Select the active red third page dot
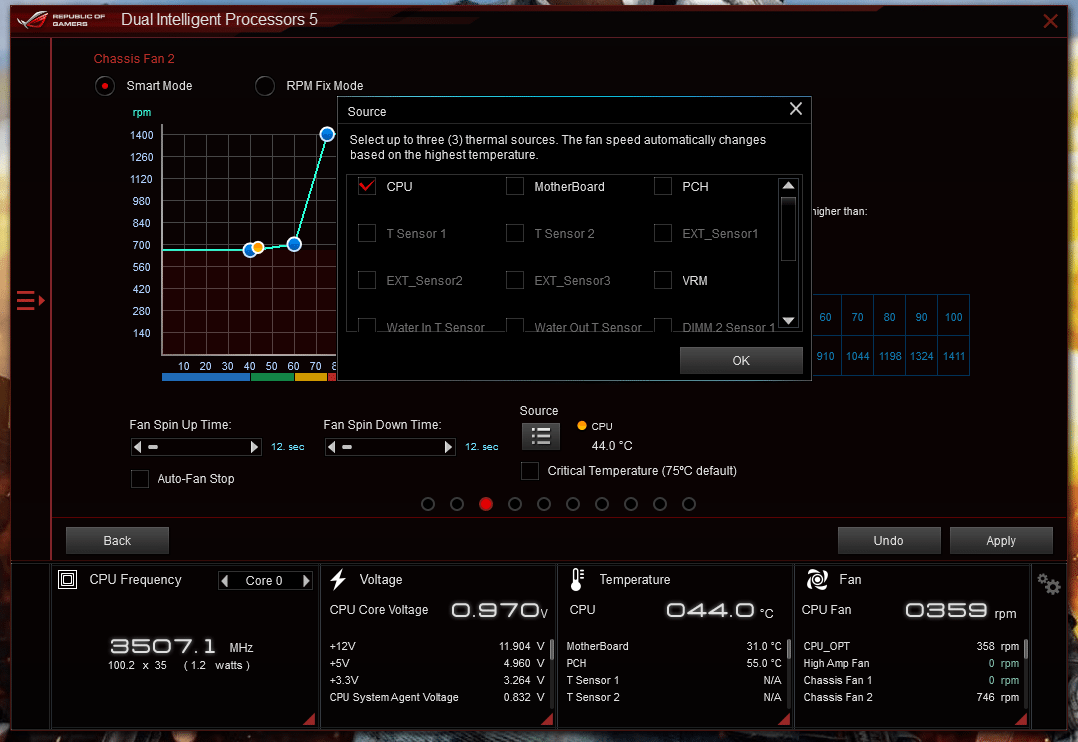This screenshot has width=1078, height=742. pos(486,504)
